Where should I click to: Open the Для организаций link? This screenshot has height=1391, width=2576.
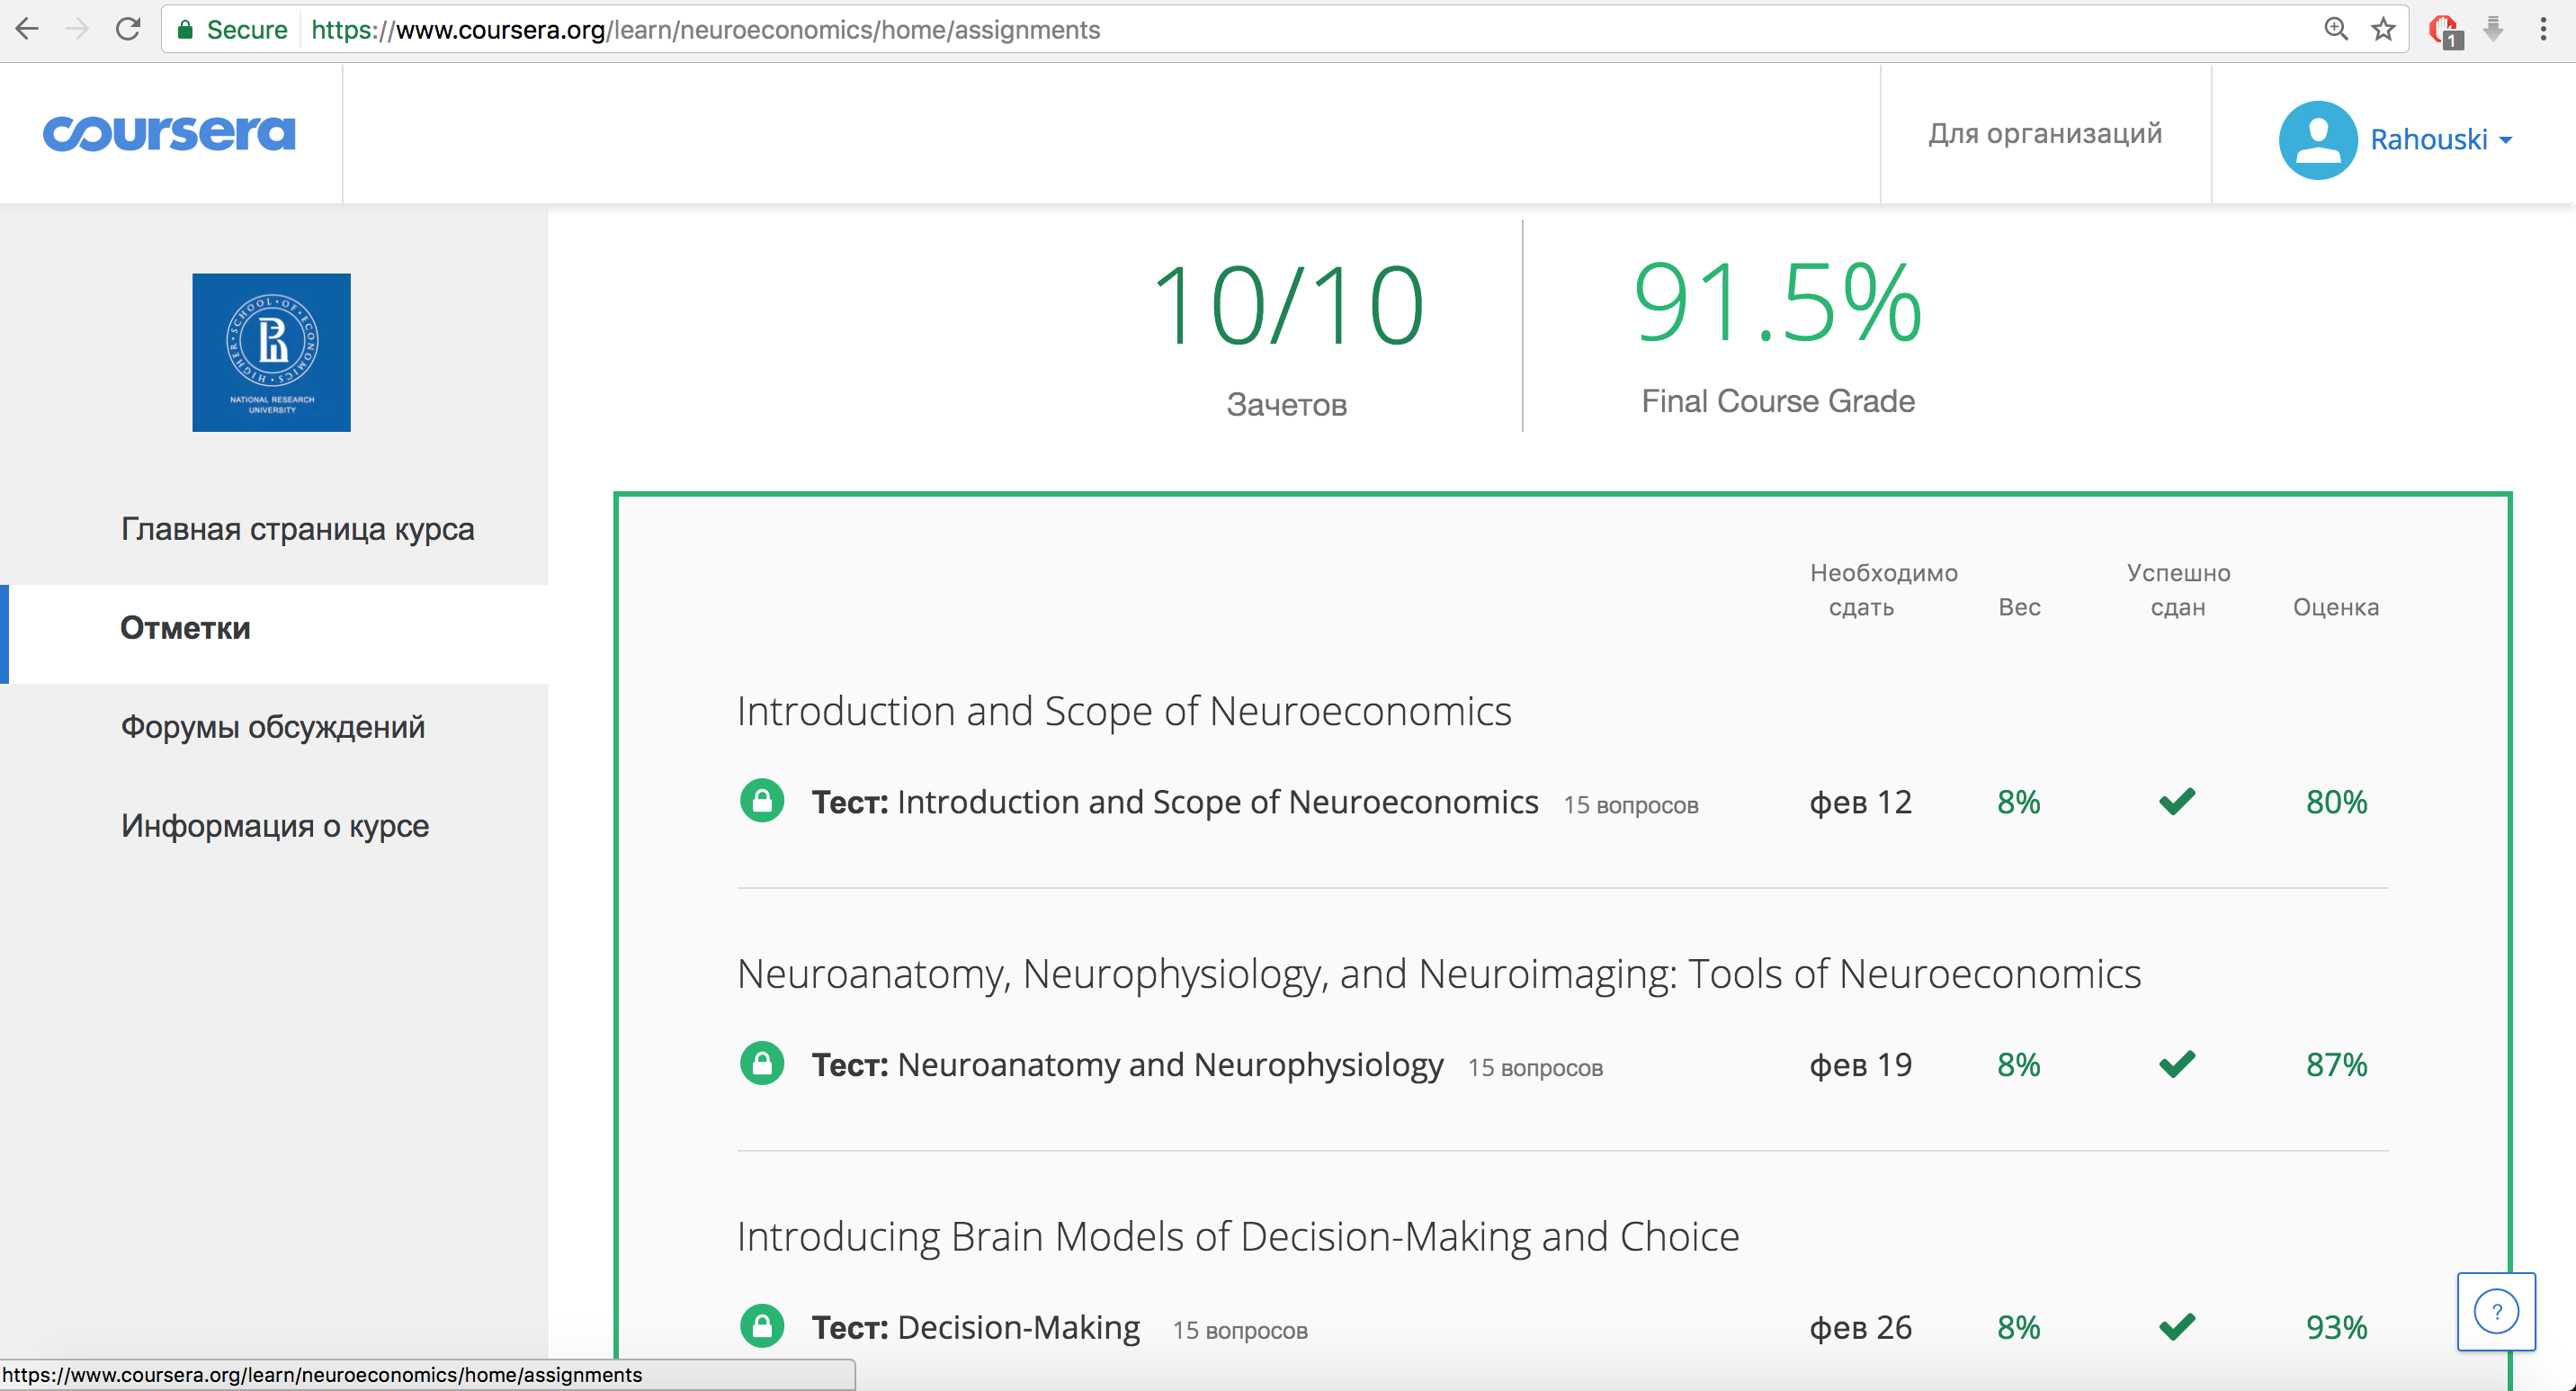coord(2044,133)
